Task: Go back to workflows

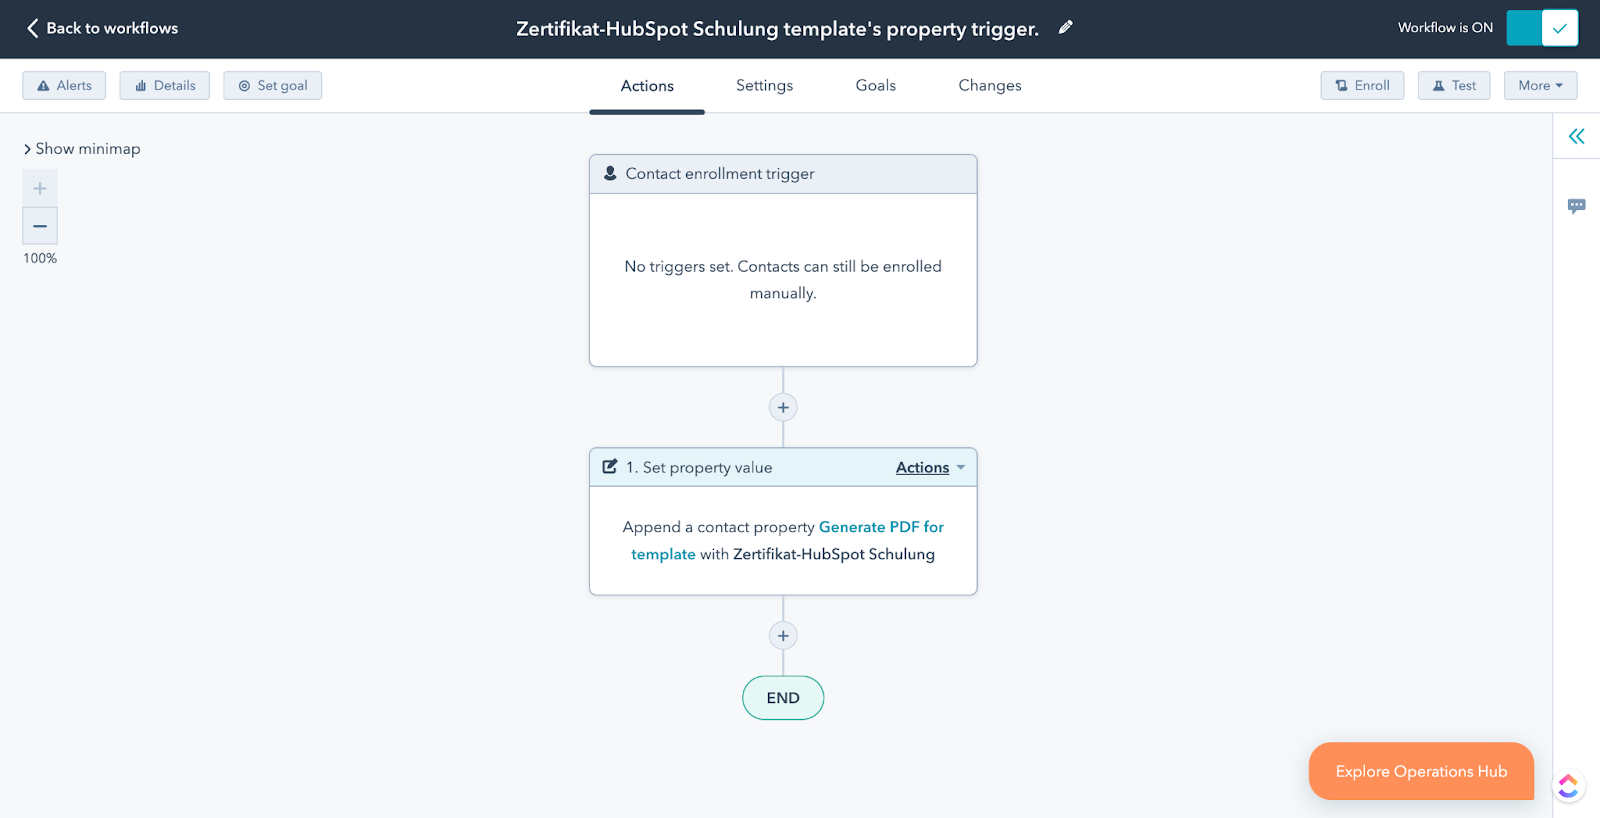Action: pyautogui.click(x=102, y=28)
